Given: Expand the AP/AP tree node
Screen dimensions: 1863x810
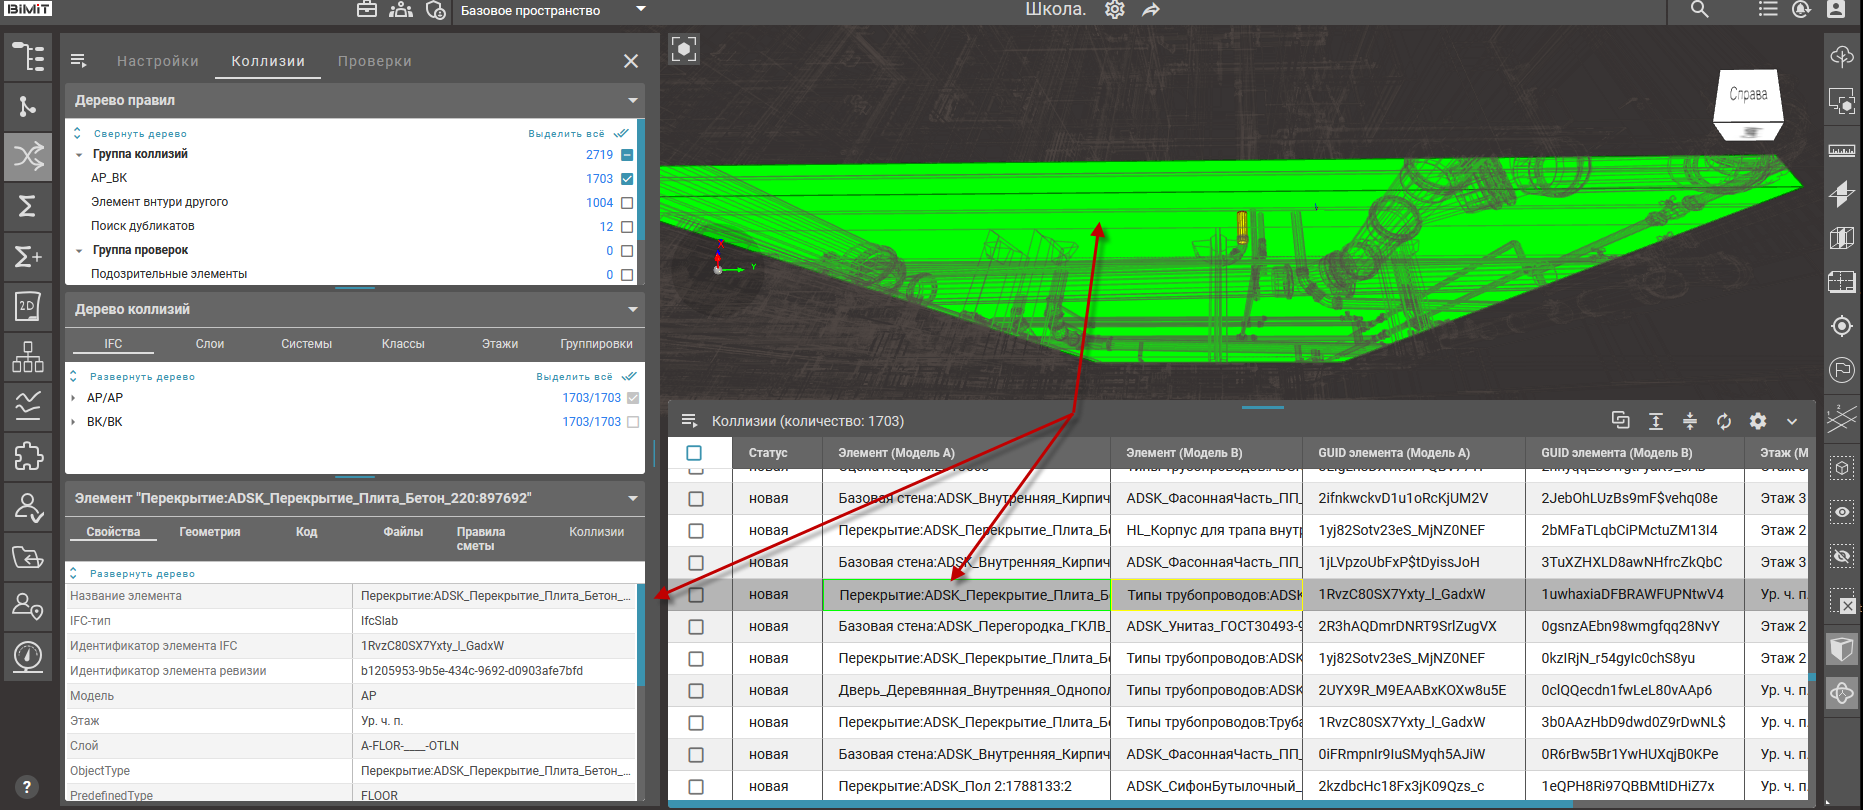Looking at the screenshot, I should pyautogui.click(x=74, y=398).
